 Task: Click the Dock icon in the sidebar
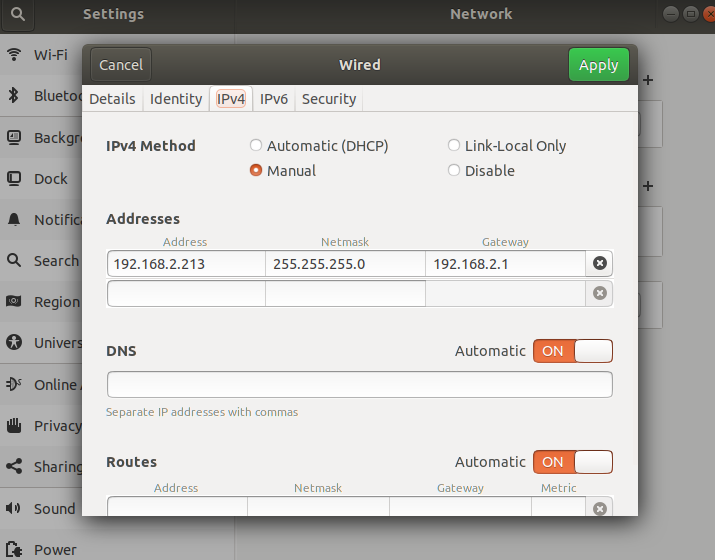click(x=14, y=178)
